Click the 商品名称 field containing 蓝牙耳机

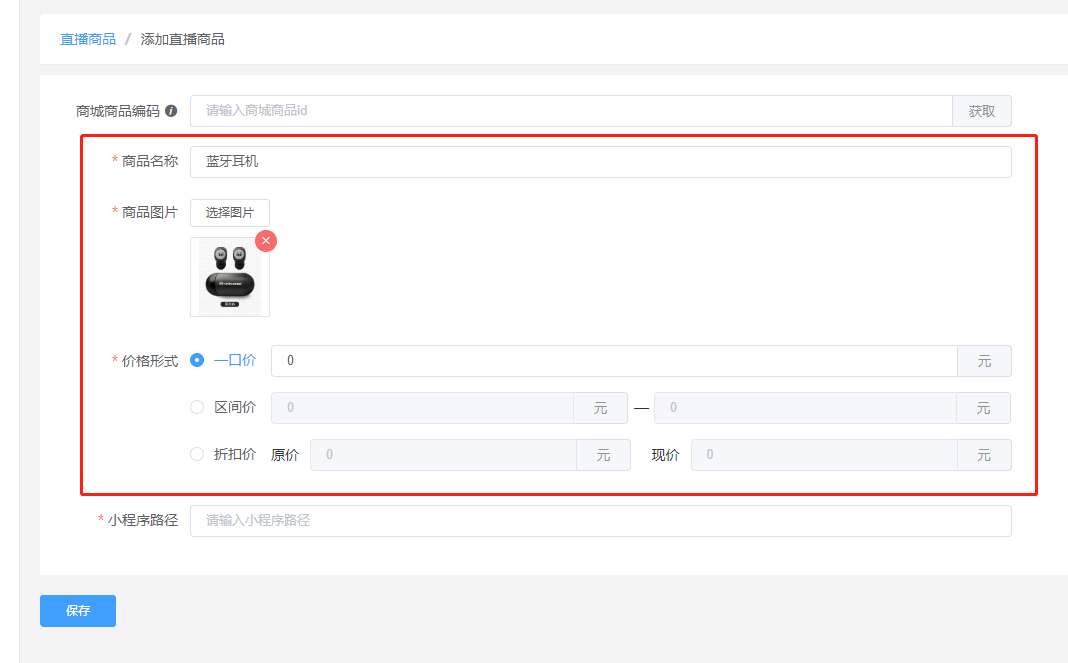601,161
